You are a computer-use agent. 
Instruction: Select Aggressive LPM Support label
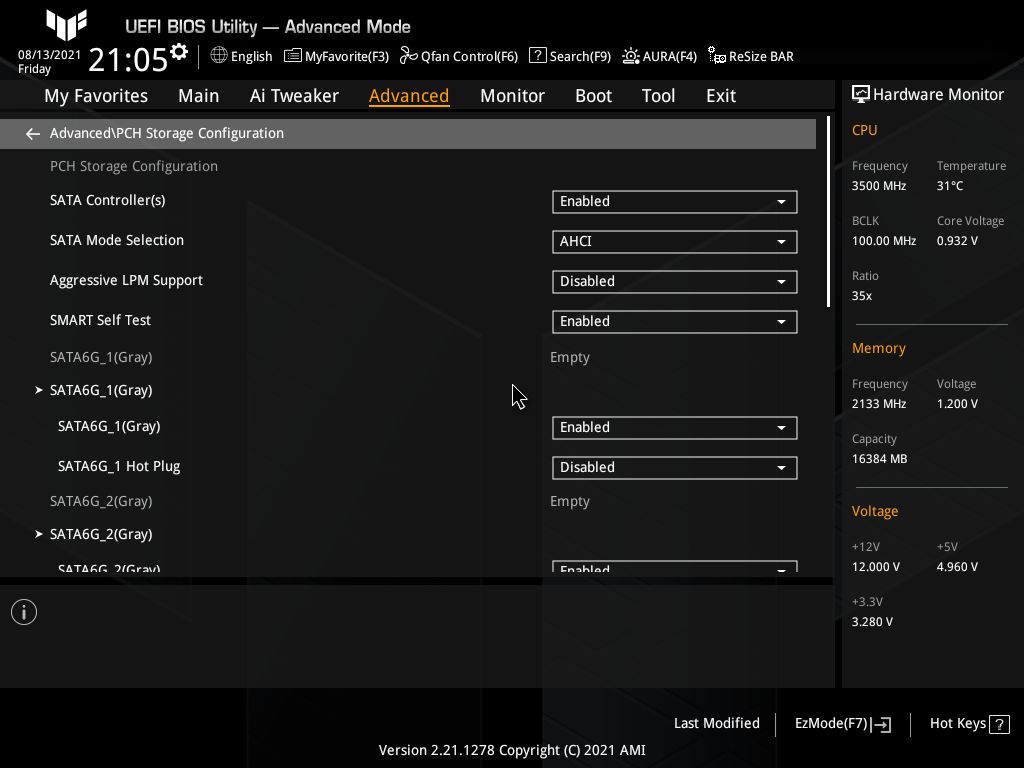126,280
